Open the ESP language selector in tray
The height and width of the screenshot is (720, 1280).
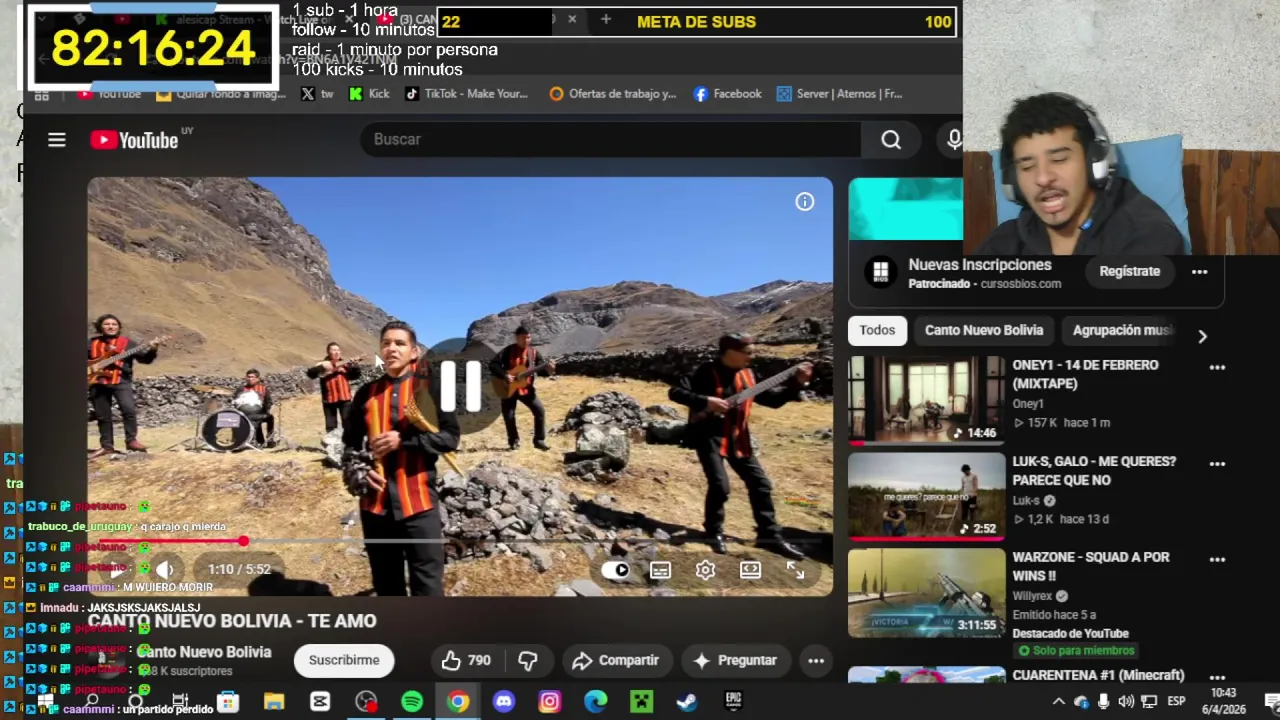[1176, 702]
